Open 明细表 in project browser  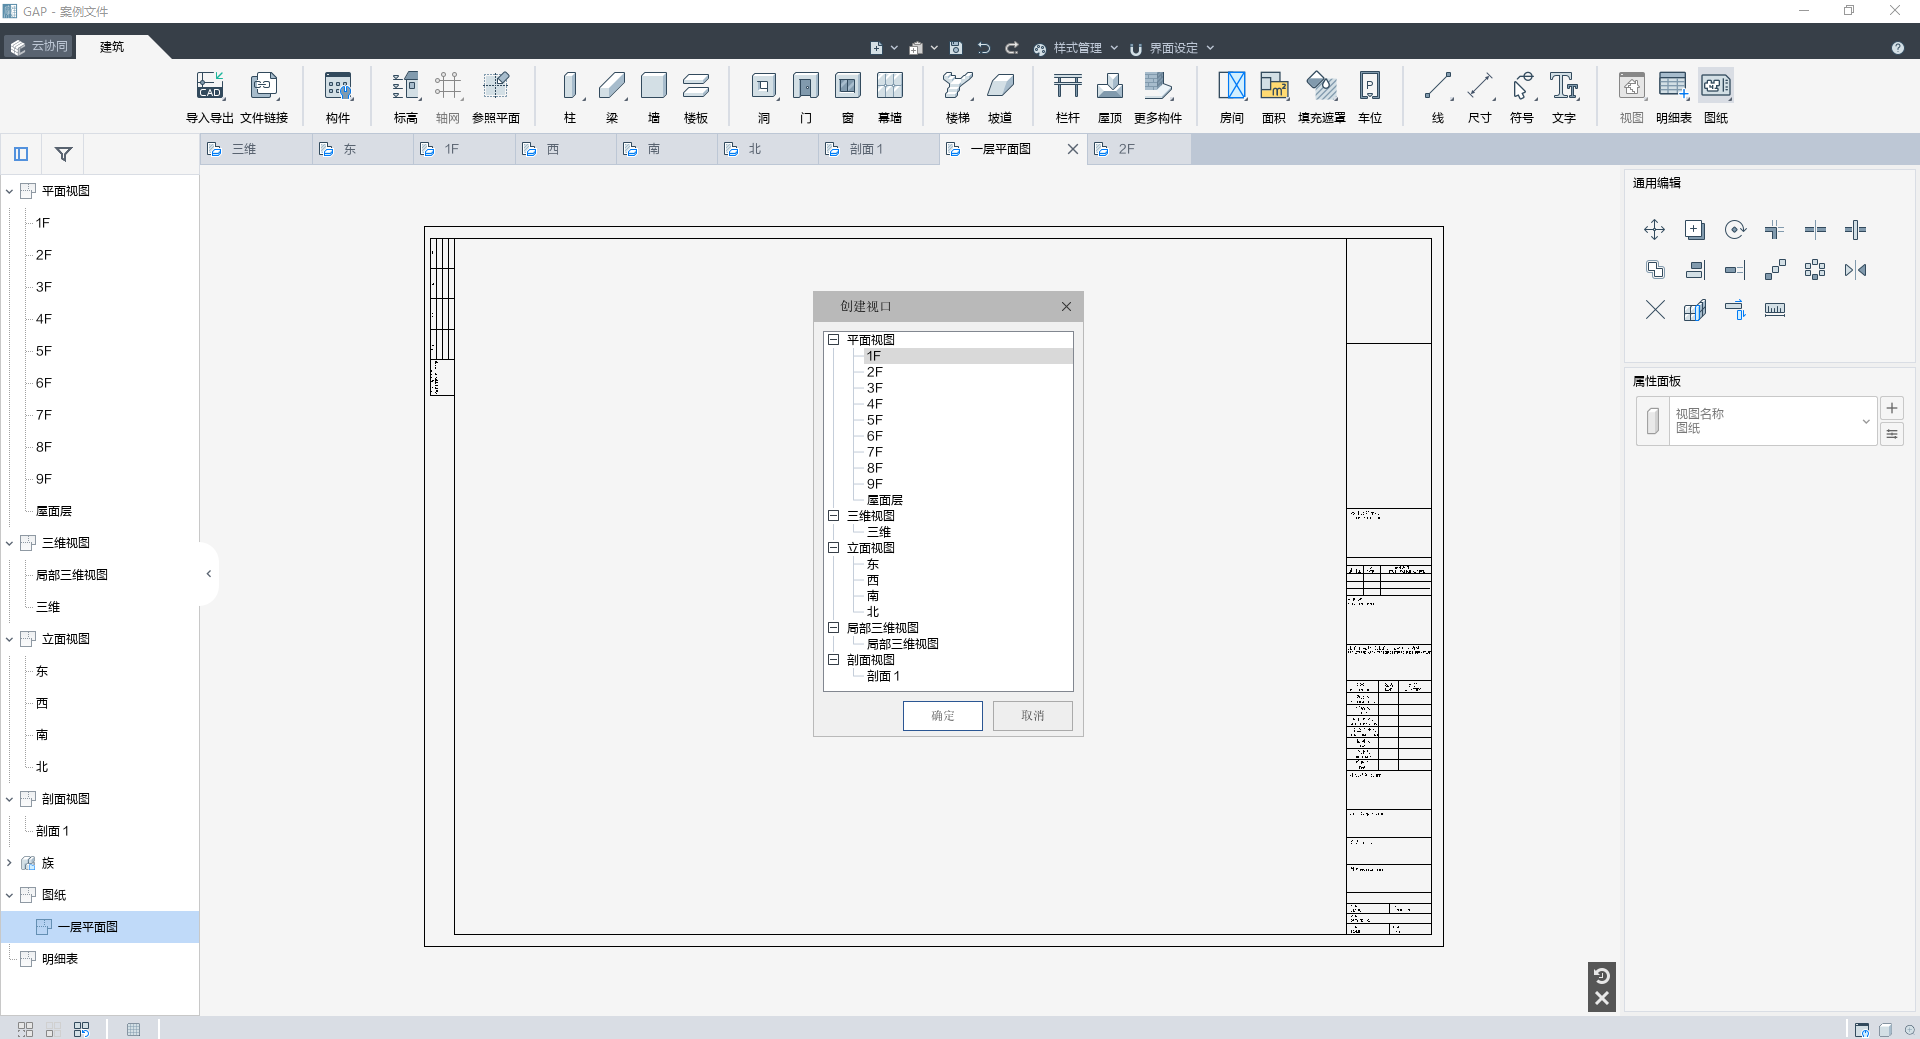coord(60,959)
